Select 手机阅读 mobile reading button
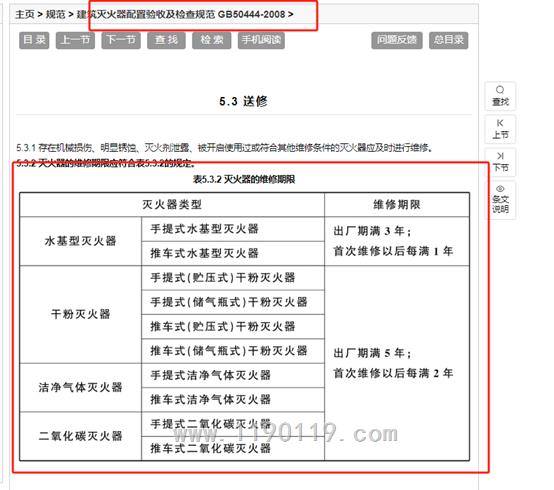This screenshot has height=490, width=554. (261, 40)
